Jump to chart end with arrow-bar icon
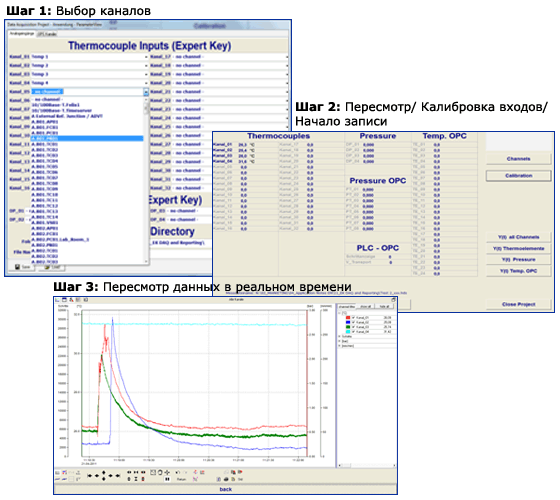The height and width of the screenshot is (500, 560). point(118,476)
